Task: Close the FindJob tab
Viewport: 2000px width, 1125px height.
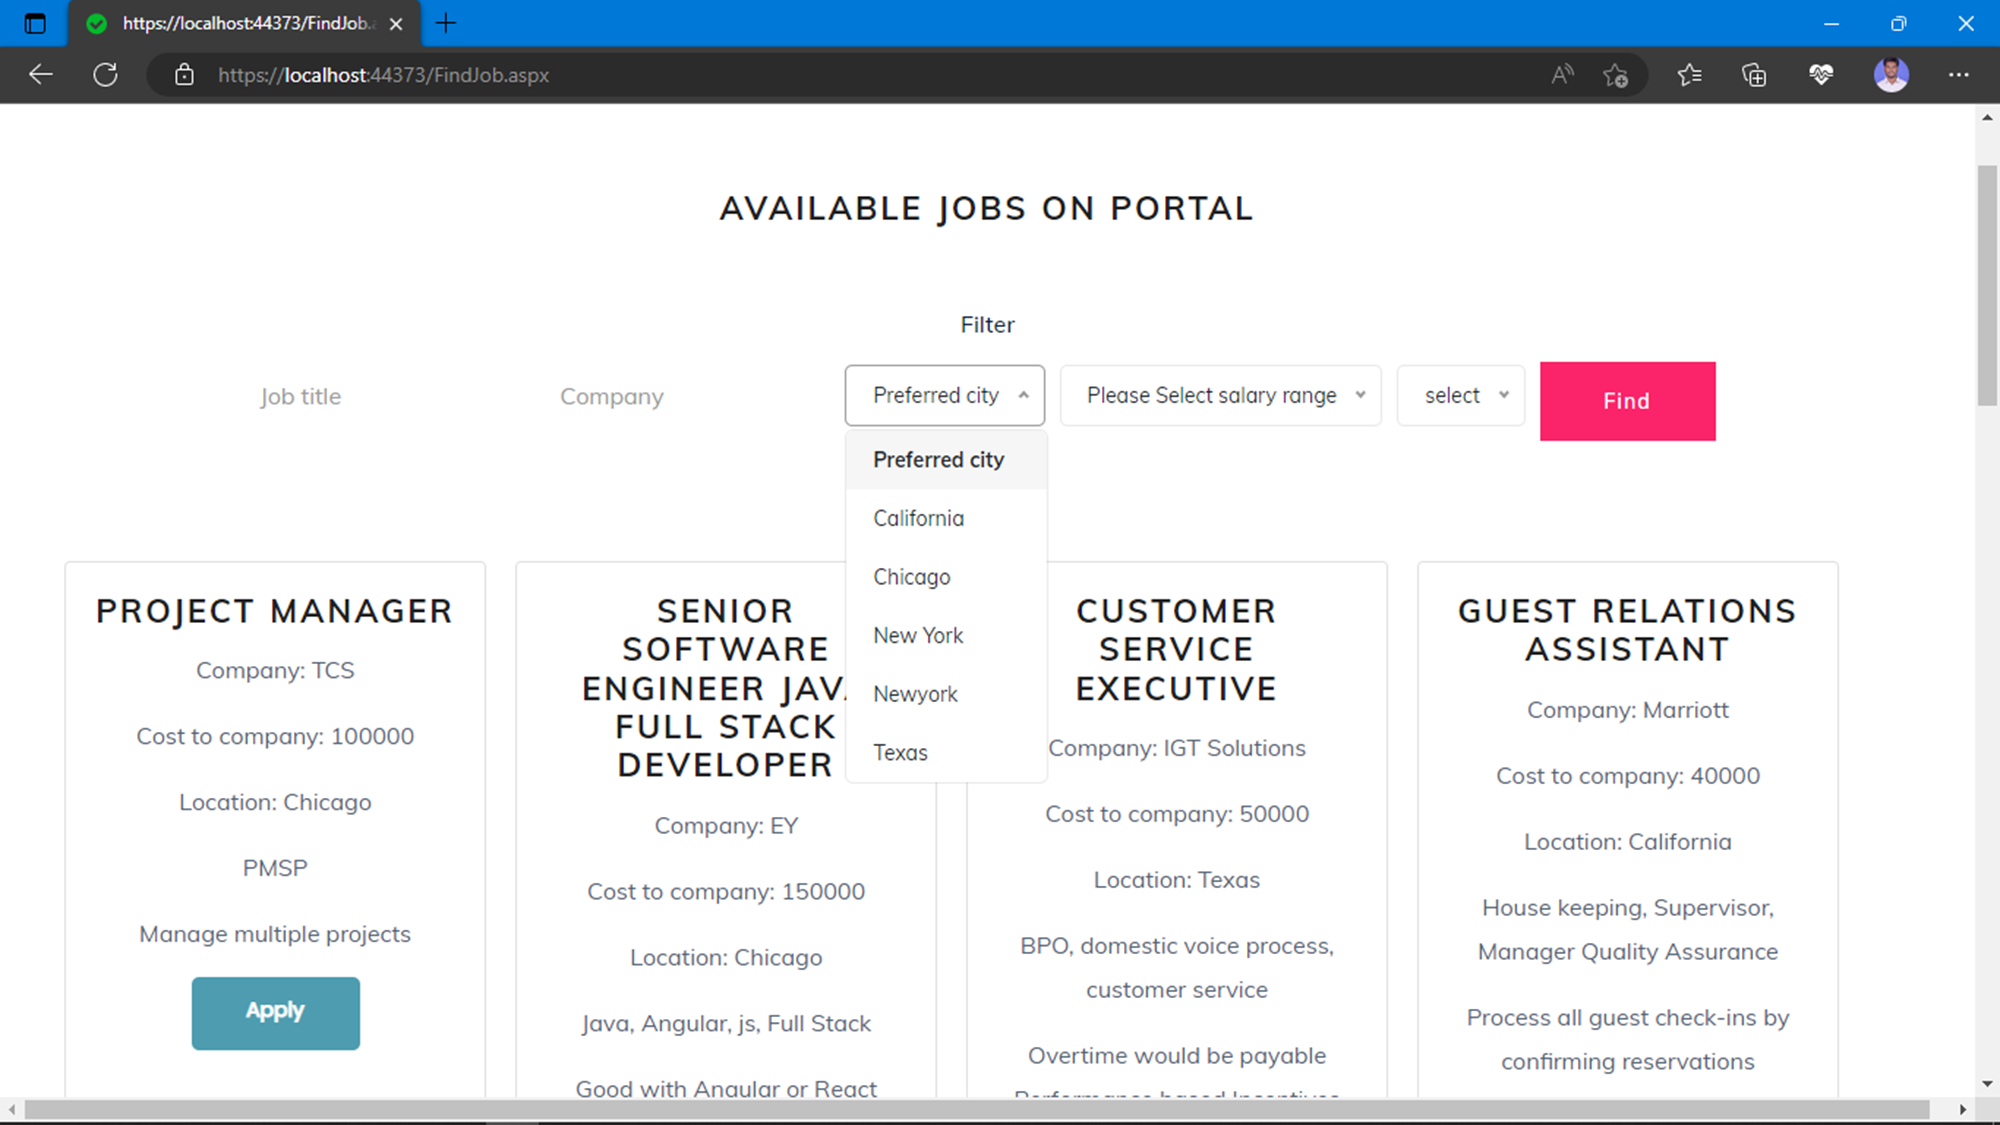Action: coord(396,24)
